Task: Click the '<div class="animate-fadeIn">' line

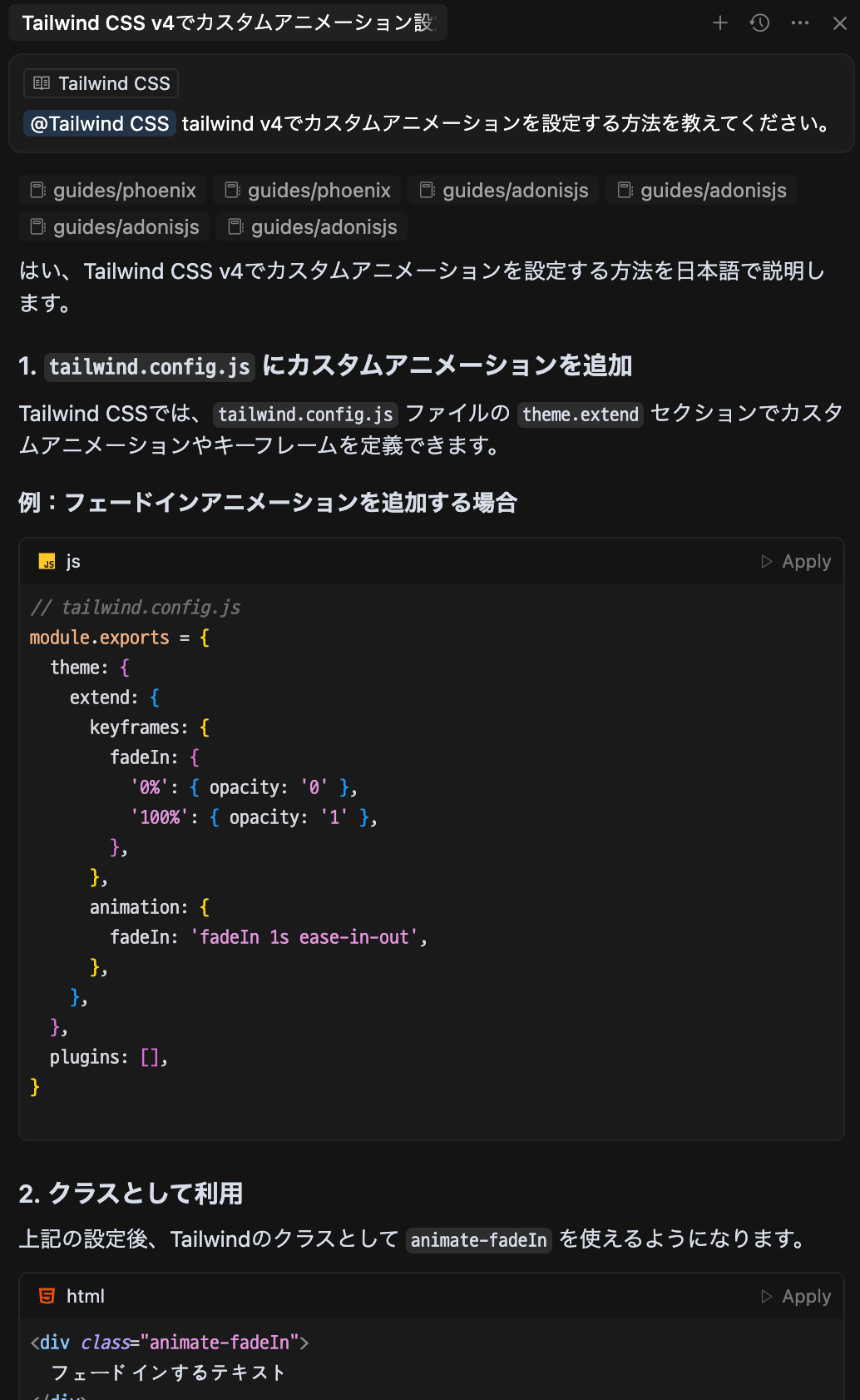Action: [170, 1342]
